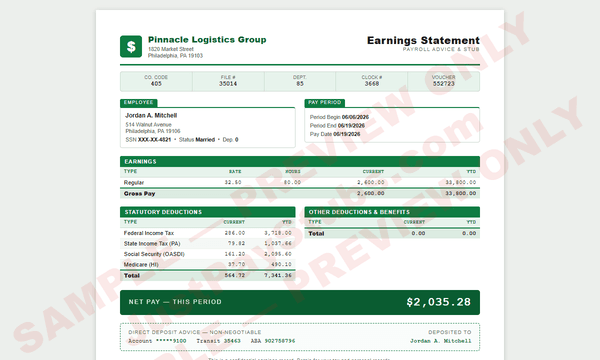Click the statutory deductions Total current 564.72

click(x=235, y=275)
